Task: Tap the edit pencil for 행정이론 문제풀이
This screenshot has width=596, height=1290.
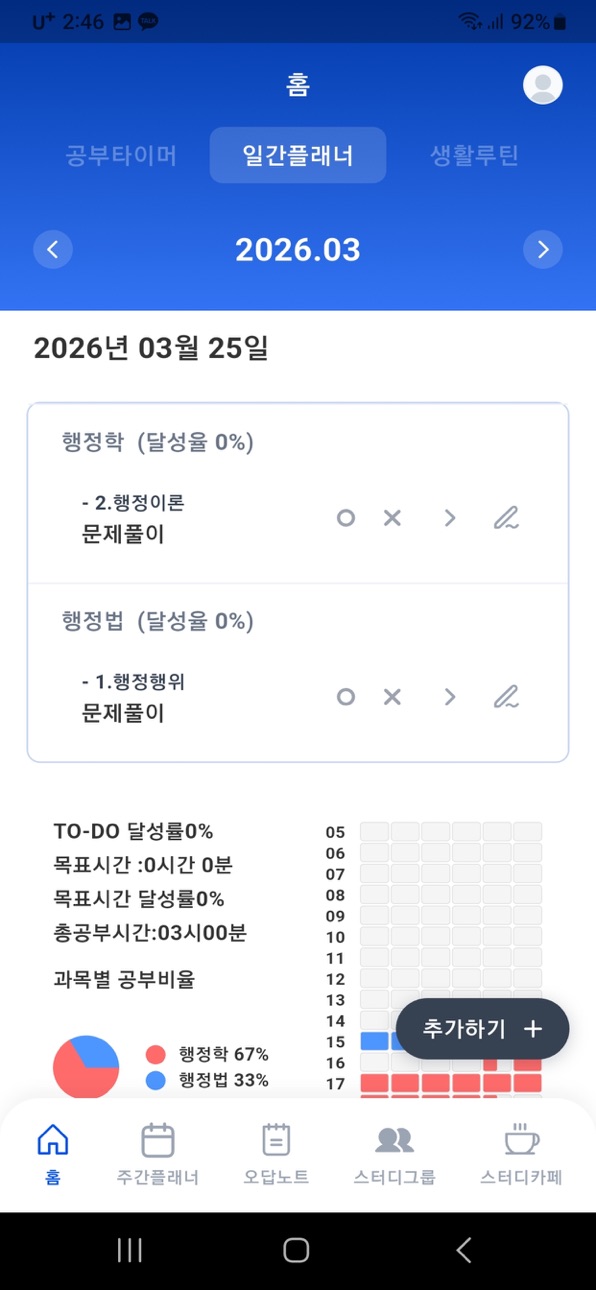Action: [506, 518]
